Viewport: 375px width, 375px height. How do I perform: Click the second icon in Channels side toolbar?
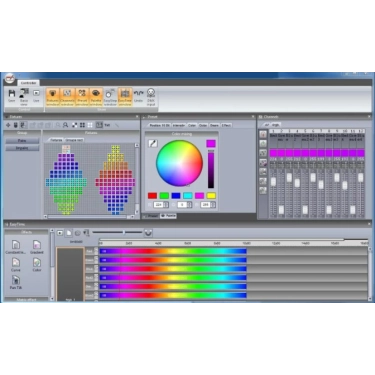tap(263, 144)
